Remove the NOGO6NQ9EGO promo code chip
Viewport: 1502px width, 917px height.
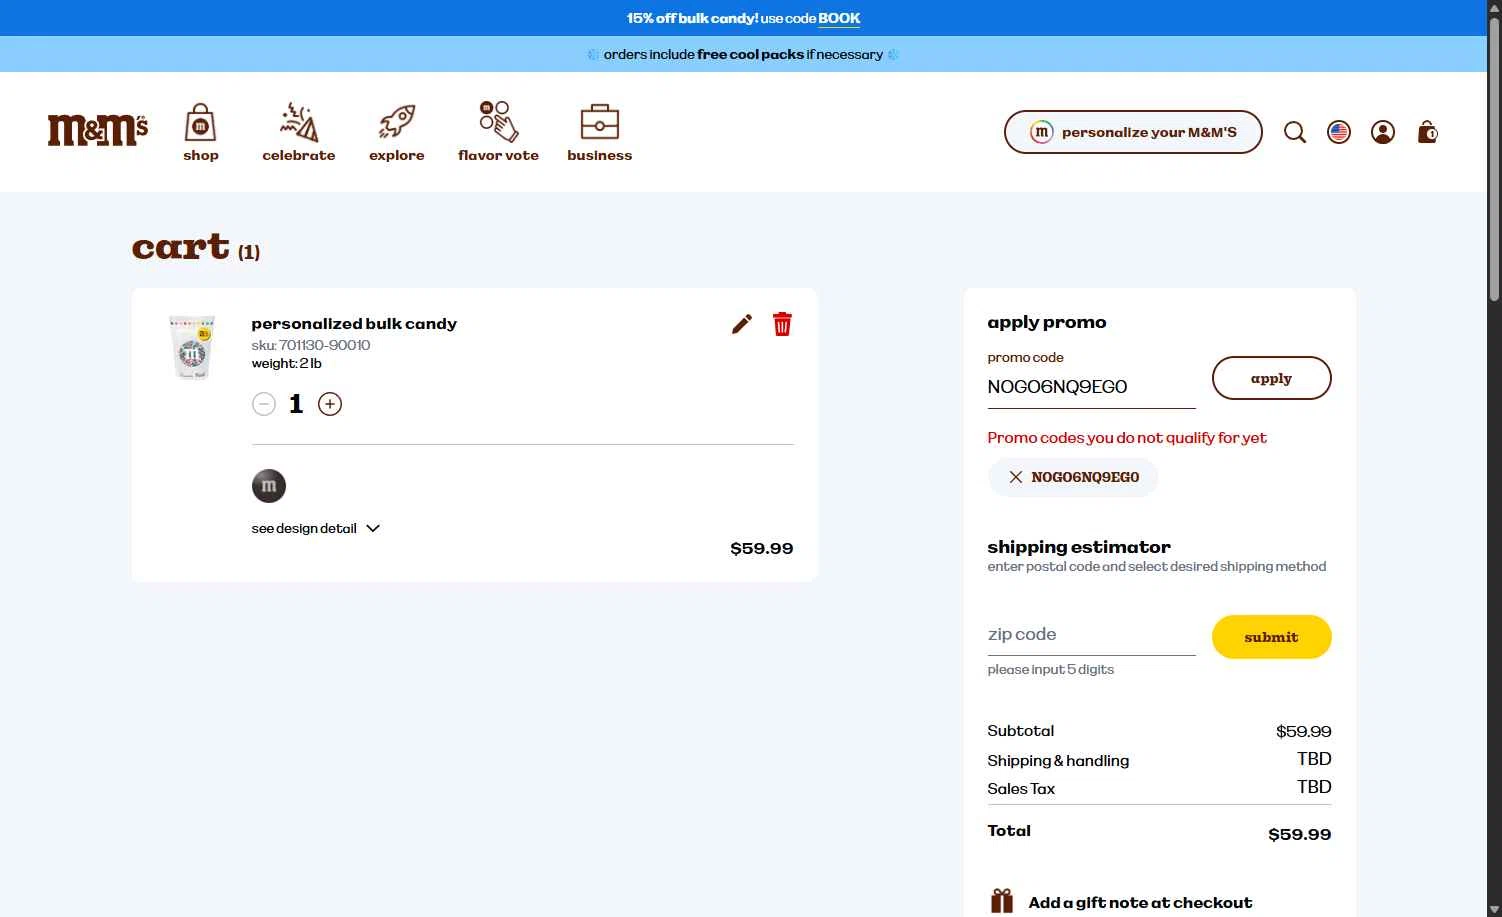tap(1015, 477)
